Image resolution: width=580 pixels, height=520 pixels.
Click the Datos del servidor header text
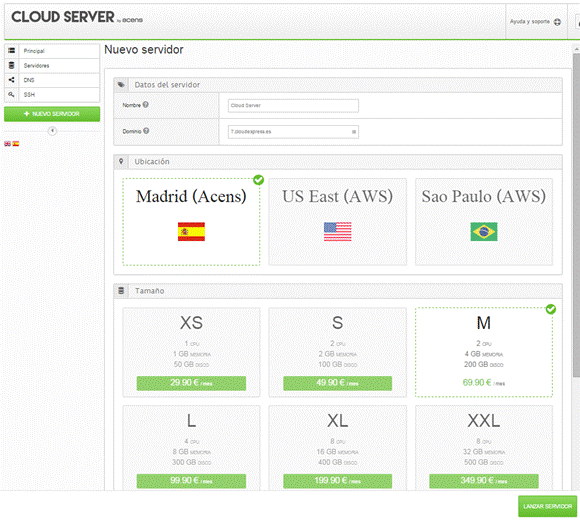167,85
